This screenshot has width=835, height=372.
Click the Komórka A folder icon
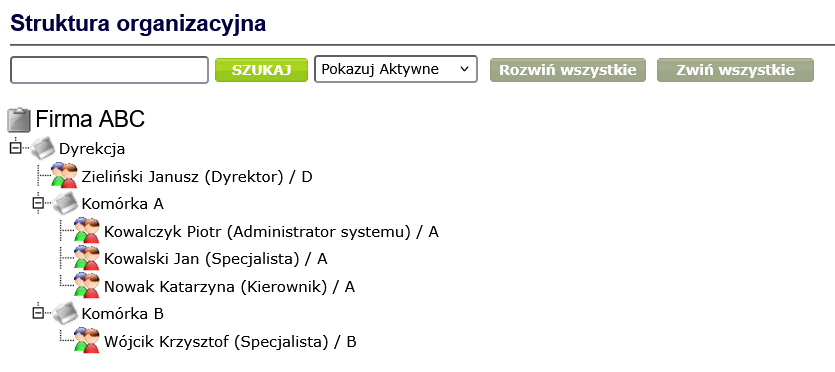(65, 203)
